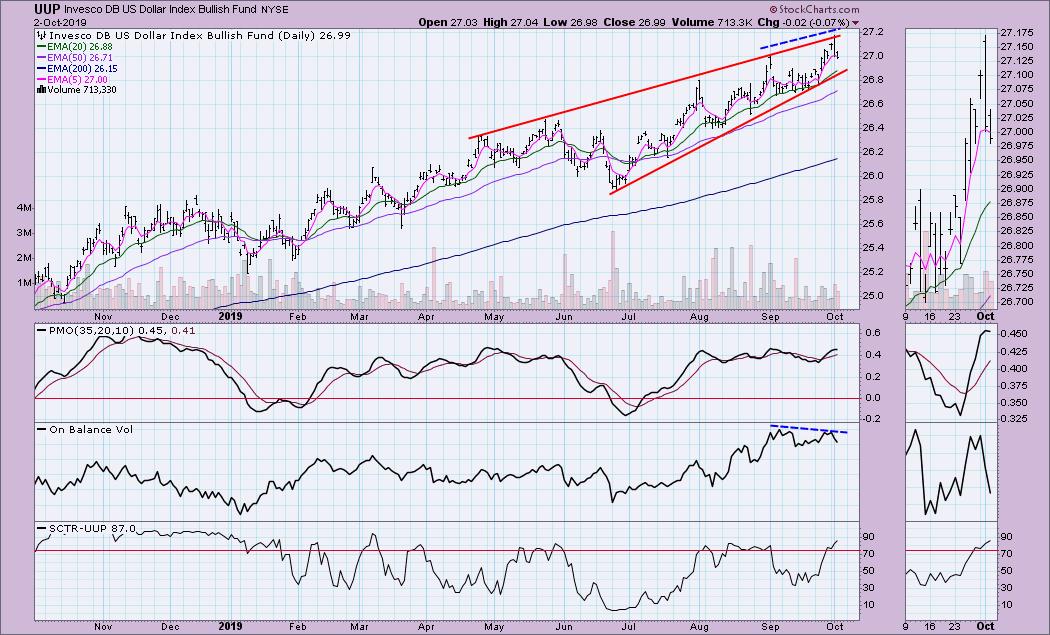Click the dashed blue divergence line above price
The width and height of the screenshot is (1050, 635).
[x=798, y=39]
